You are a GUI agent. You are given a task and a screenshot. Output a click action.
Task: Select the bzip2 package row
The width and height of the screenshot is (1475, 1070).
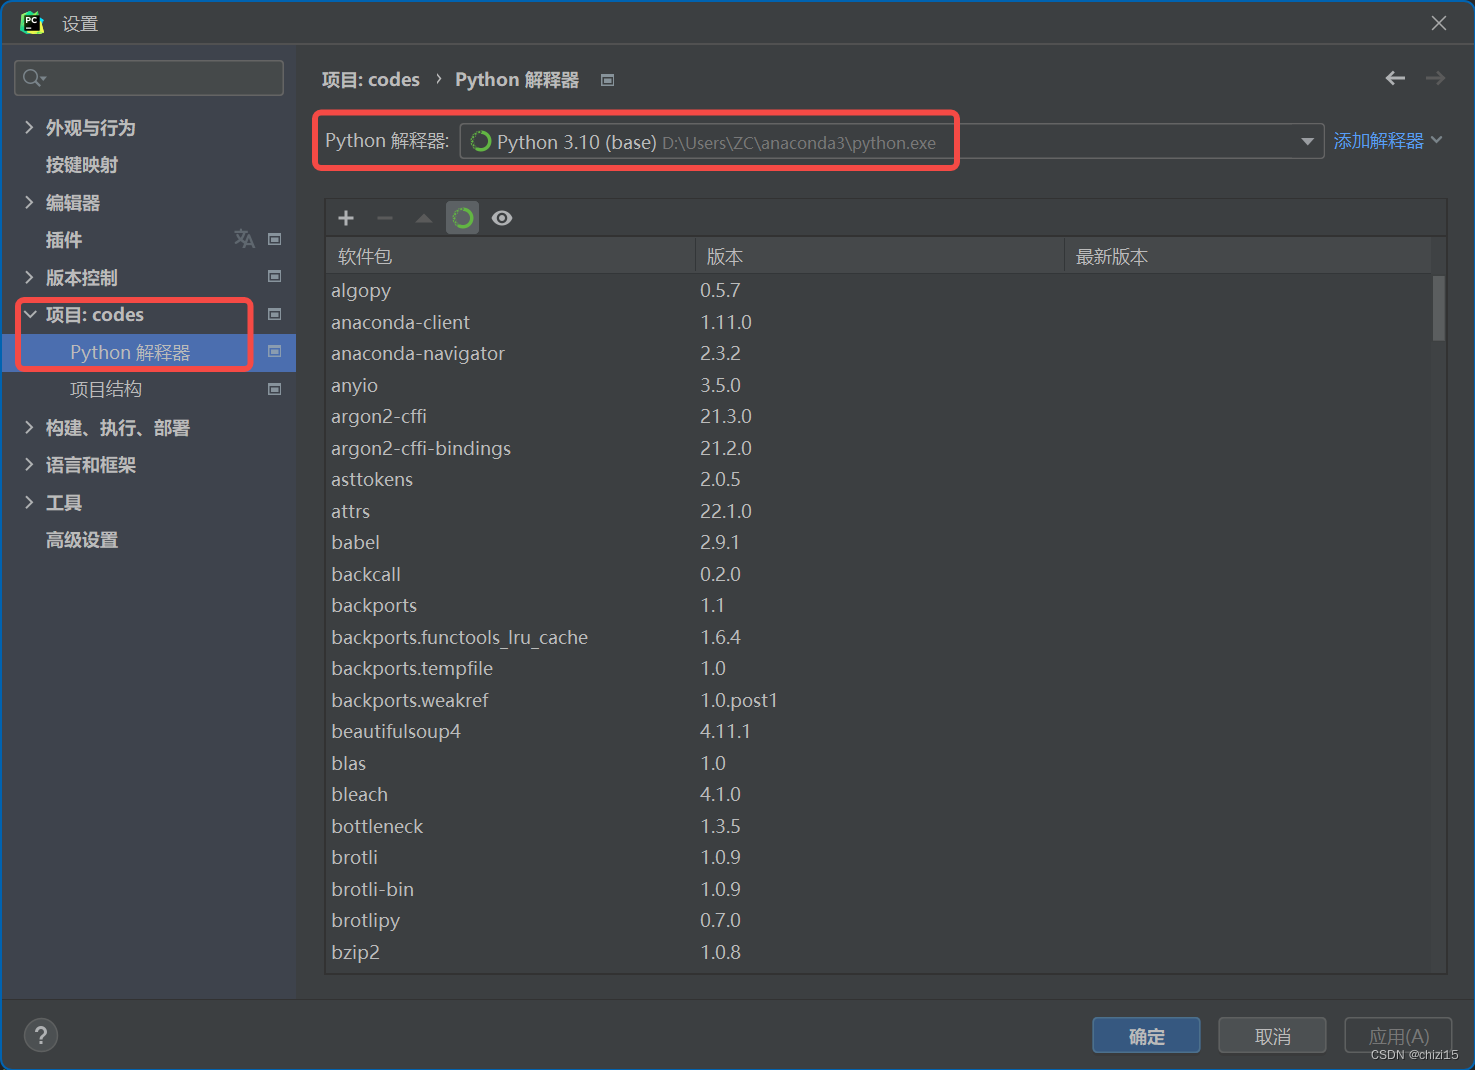coord(878,952)
